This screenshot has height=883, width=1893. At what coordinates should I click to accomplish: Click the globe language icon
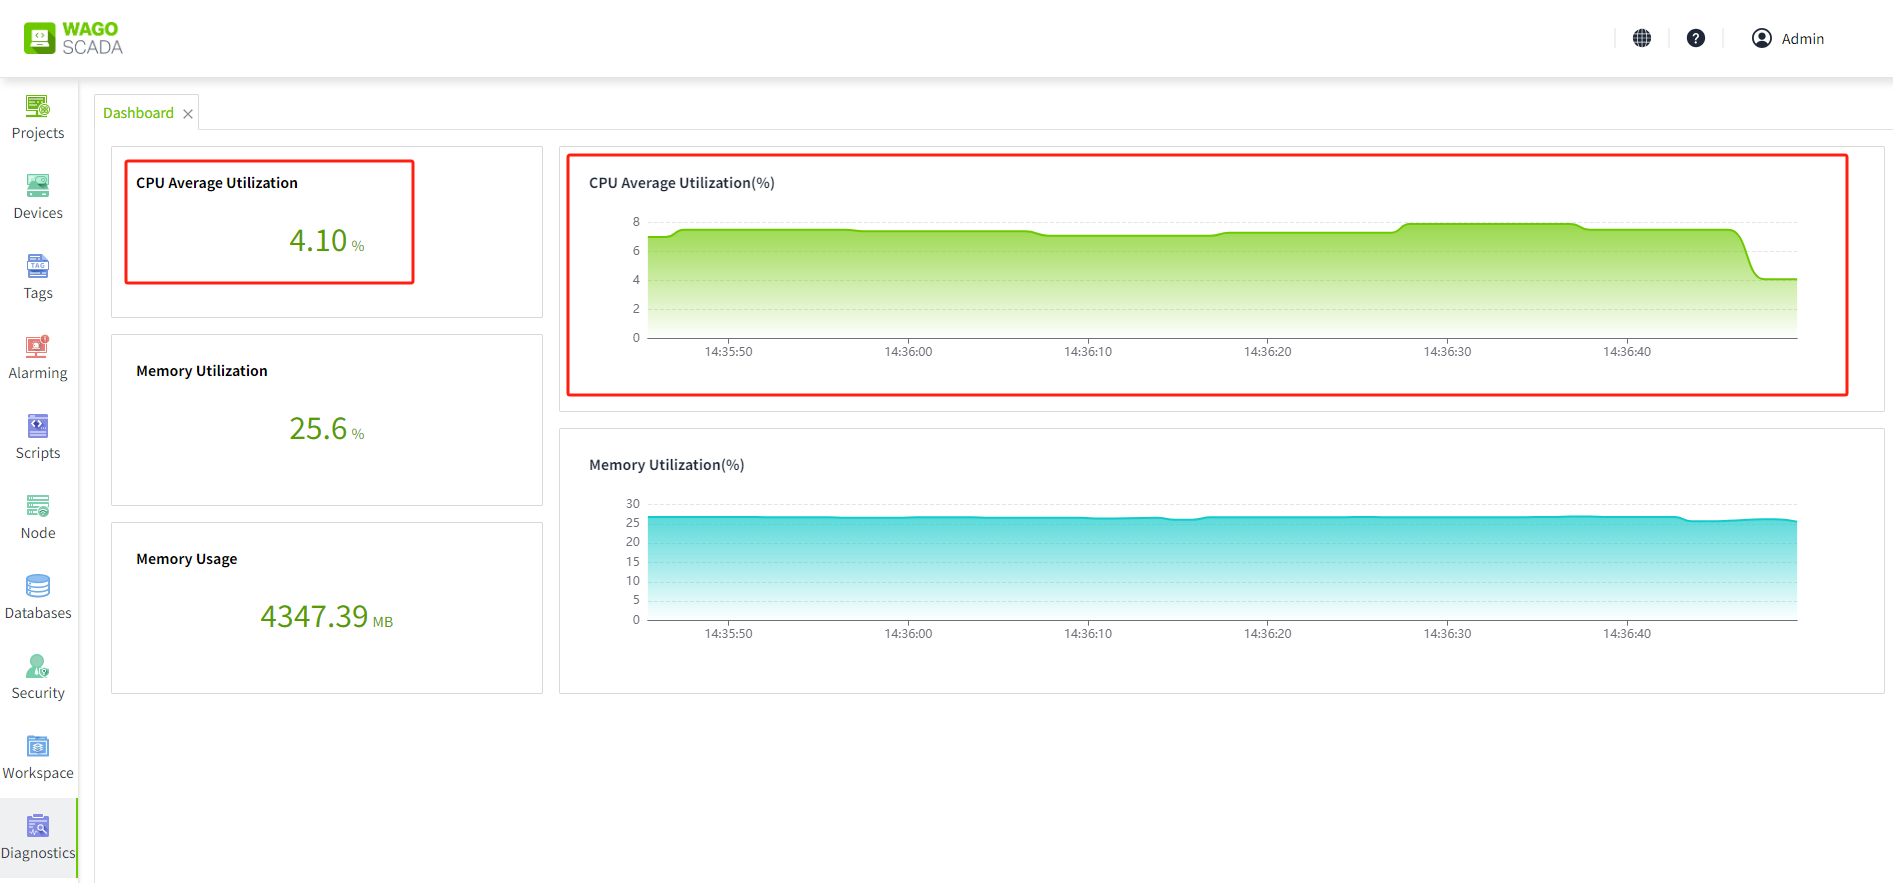click(x=1641, y=38)
